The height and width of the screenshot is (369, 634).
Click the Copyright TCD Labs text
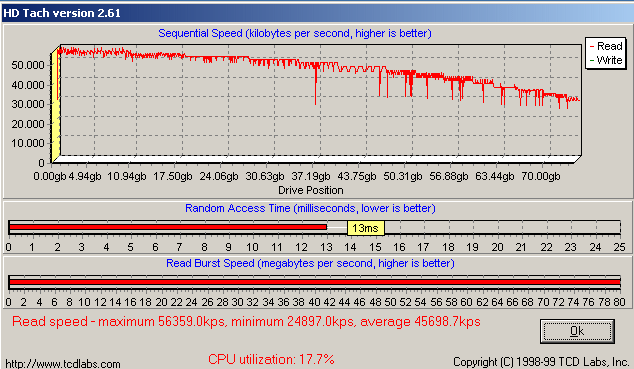540,362
